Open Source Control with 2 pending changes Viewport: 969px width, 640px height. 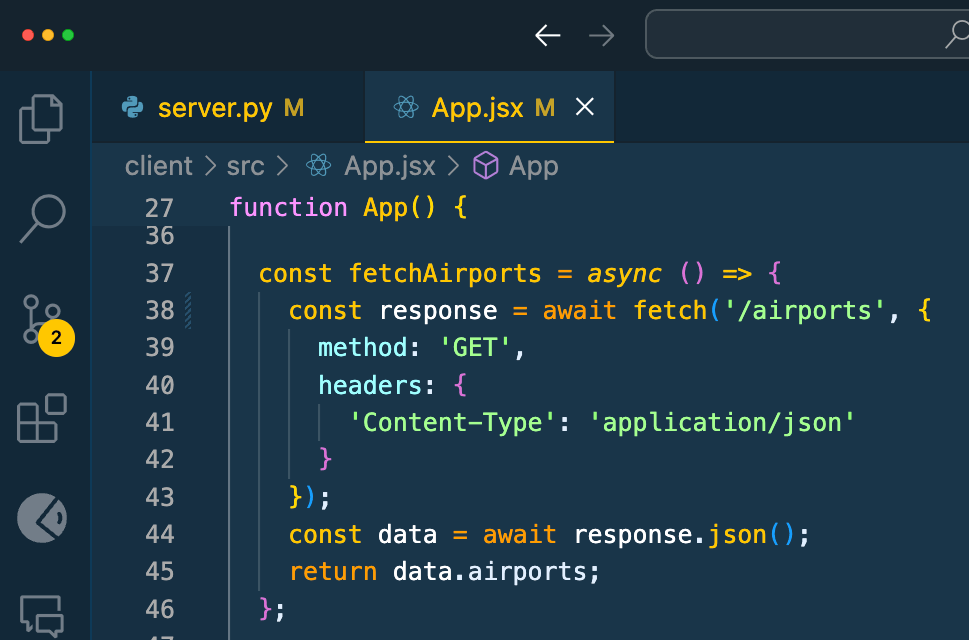(x=42, y=320)
